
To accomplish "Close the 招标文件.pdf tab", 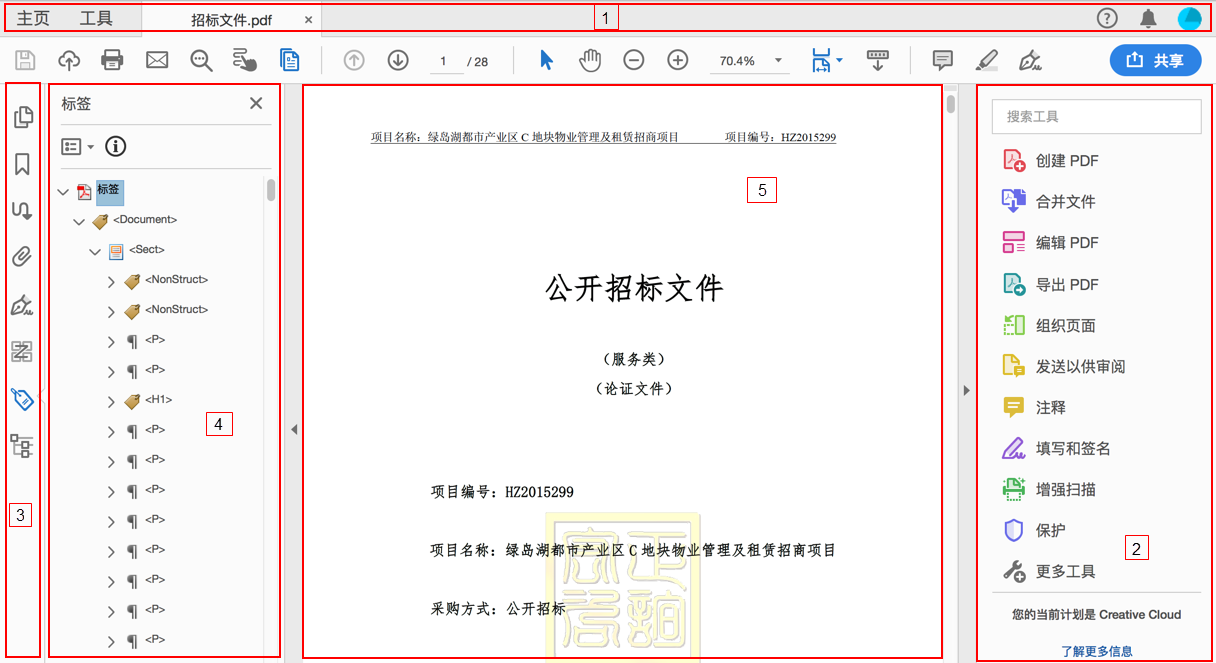I will coord(308,19).
